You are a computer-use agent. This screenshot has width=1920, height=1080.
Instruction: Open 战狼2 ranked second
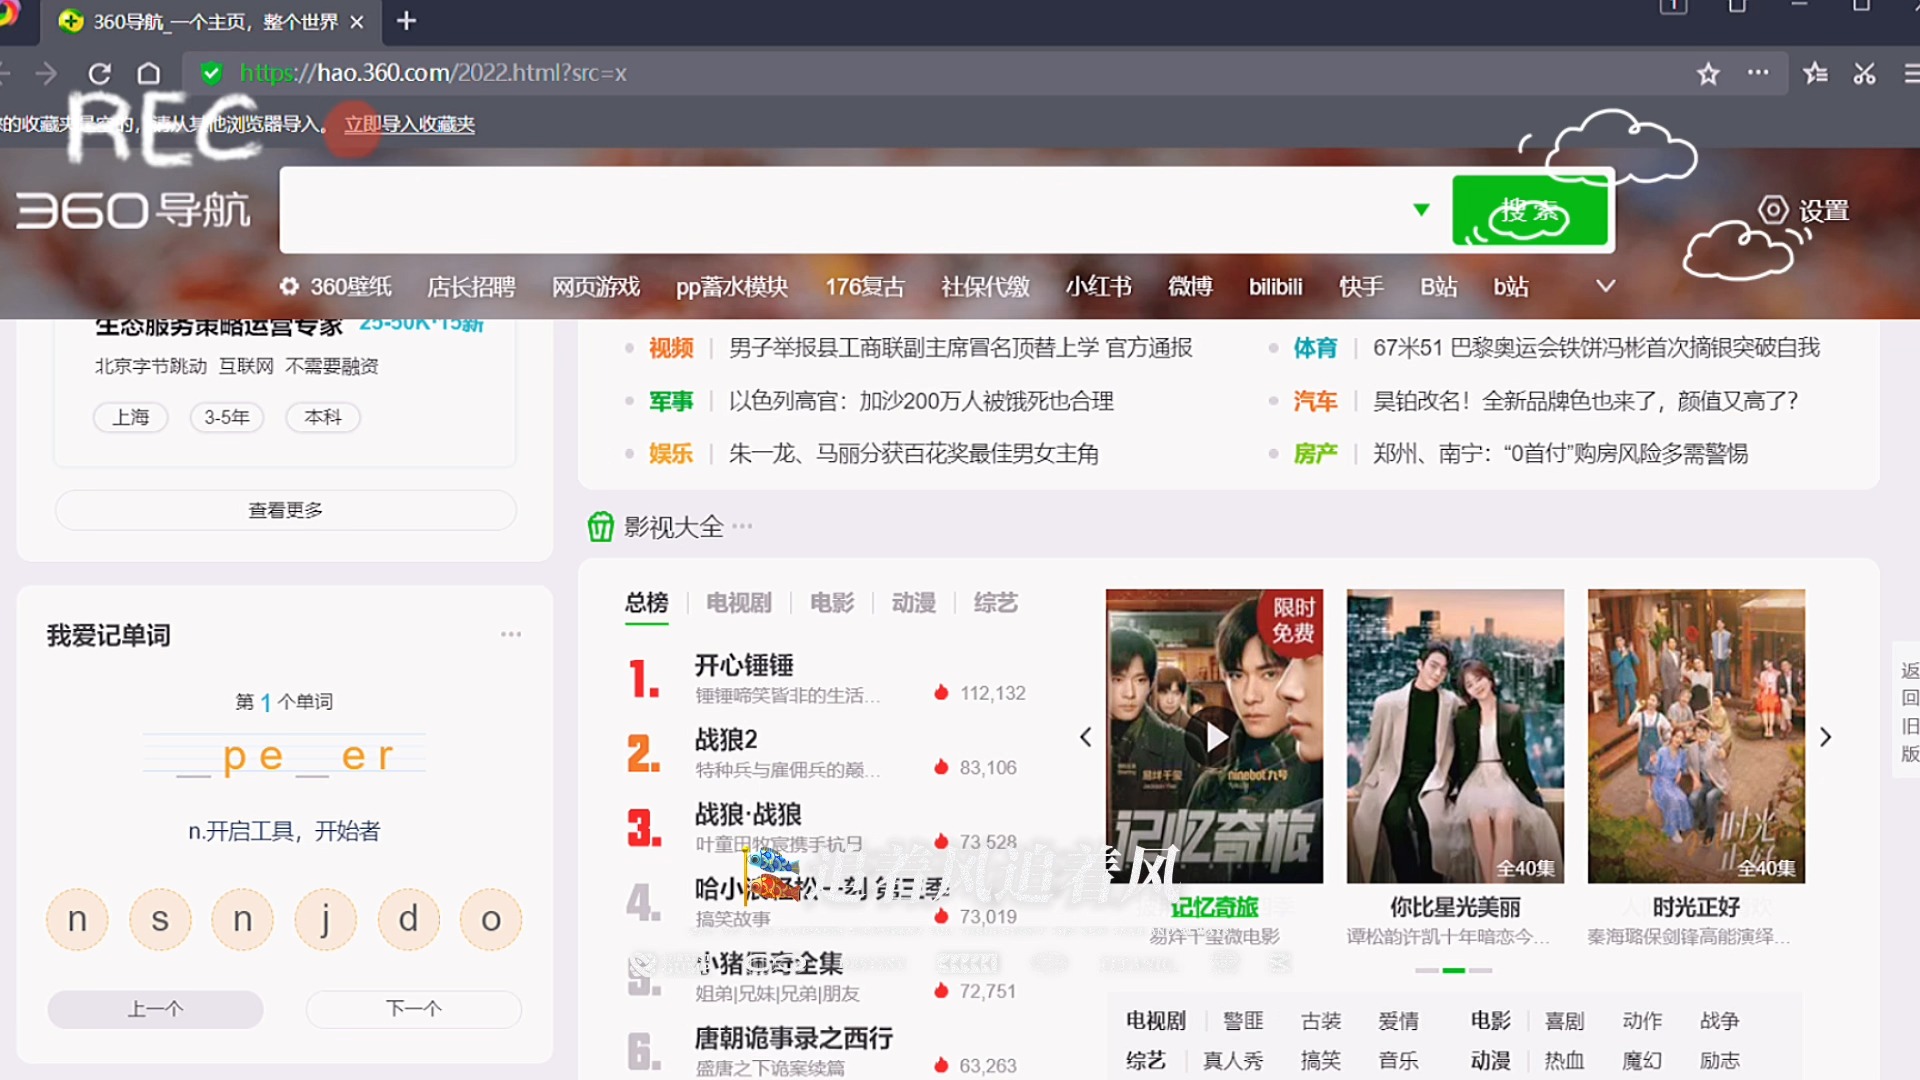pos(726,740)
